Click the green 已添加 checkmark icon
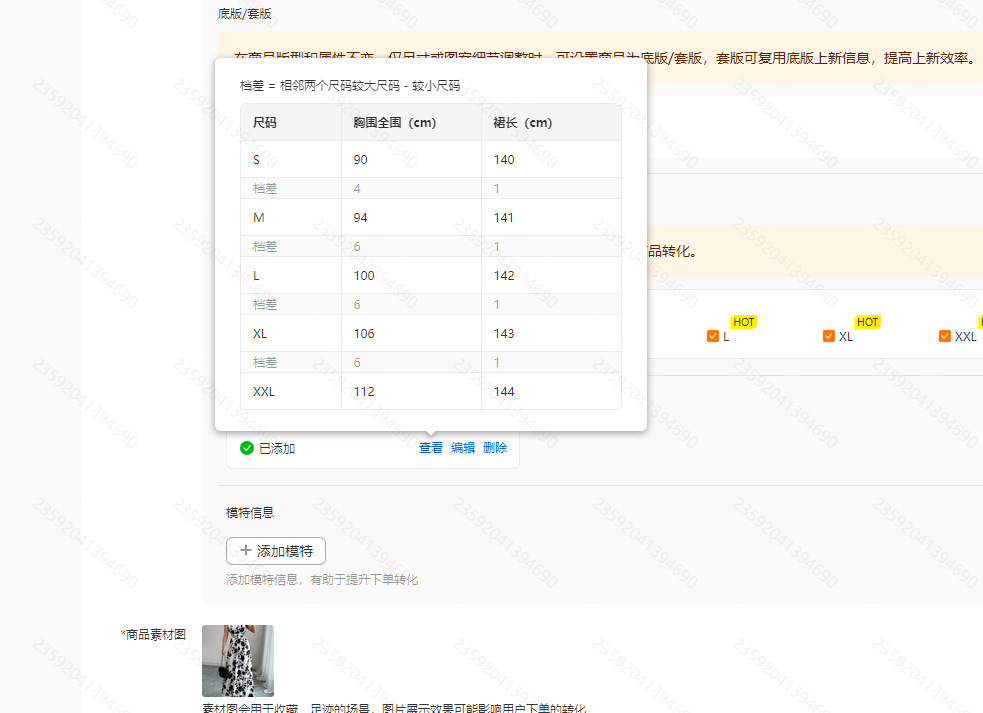 (247, 448)
